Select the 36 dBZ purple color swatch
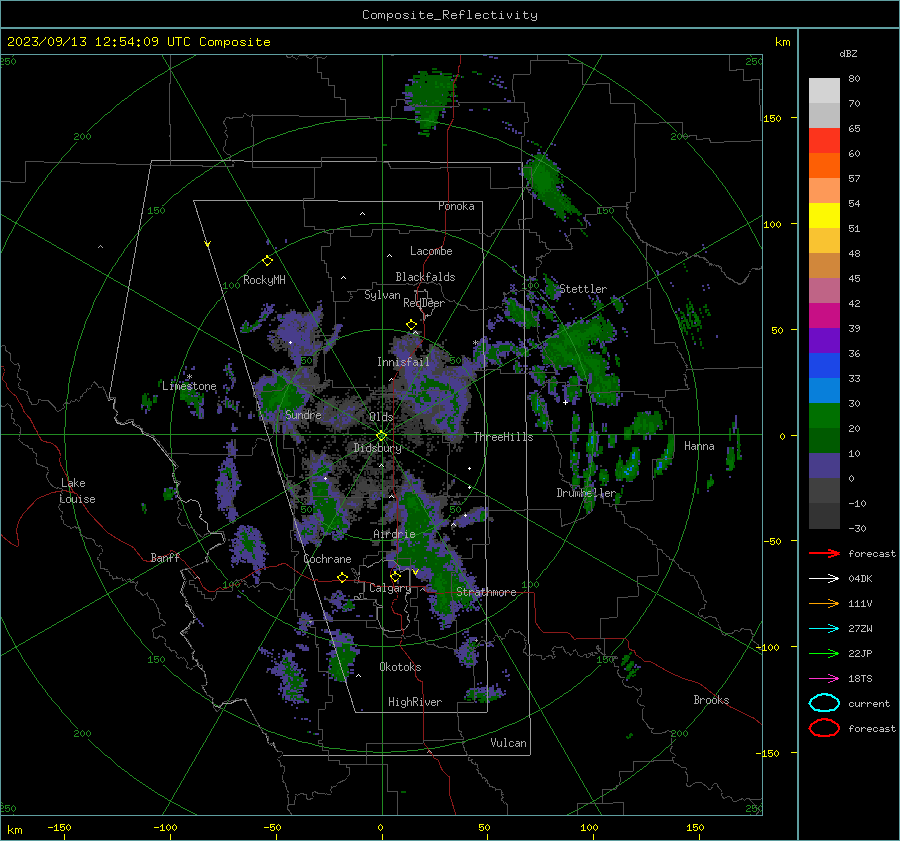Screen dimensions: 900x841 point(824,340)
